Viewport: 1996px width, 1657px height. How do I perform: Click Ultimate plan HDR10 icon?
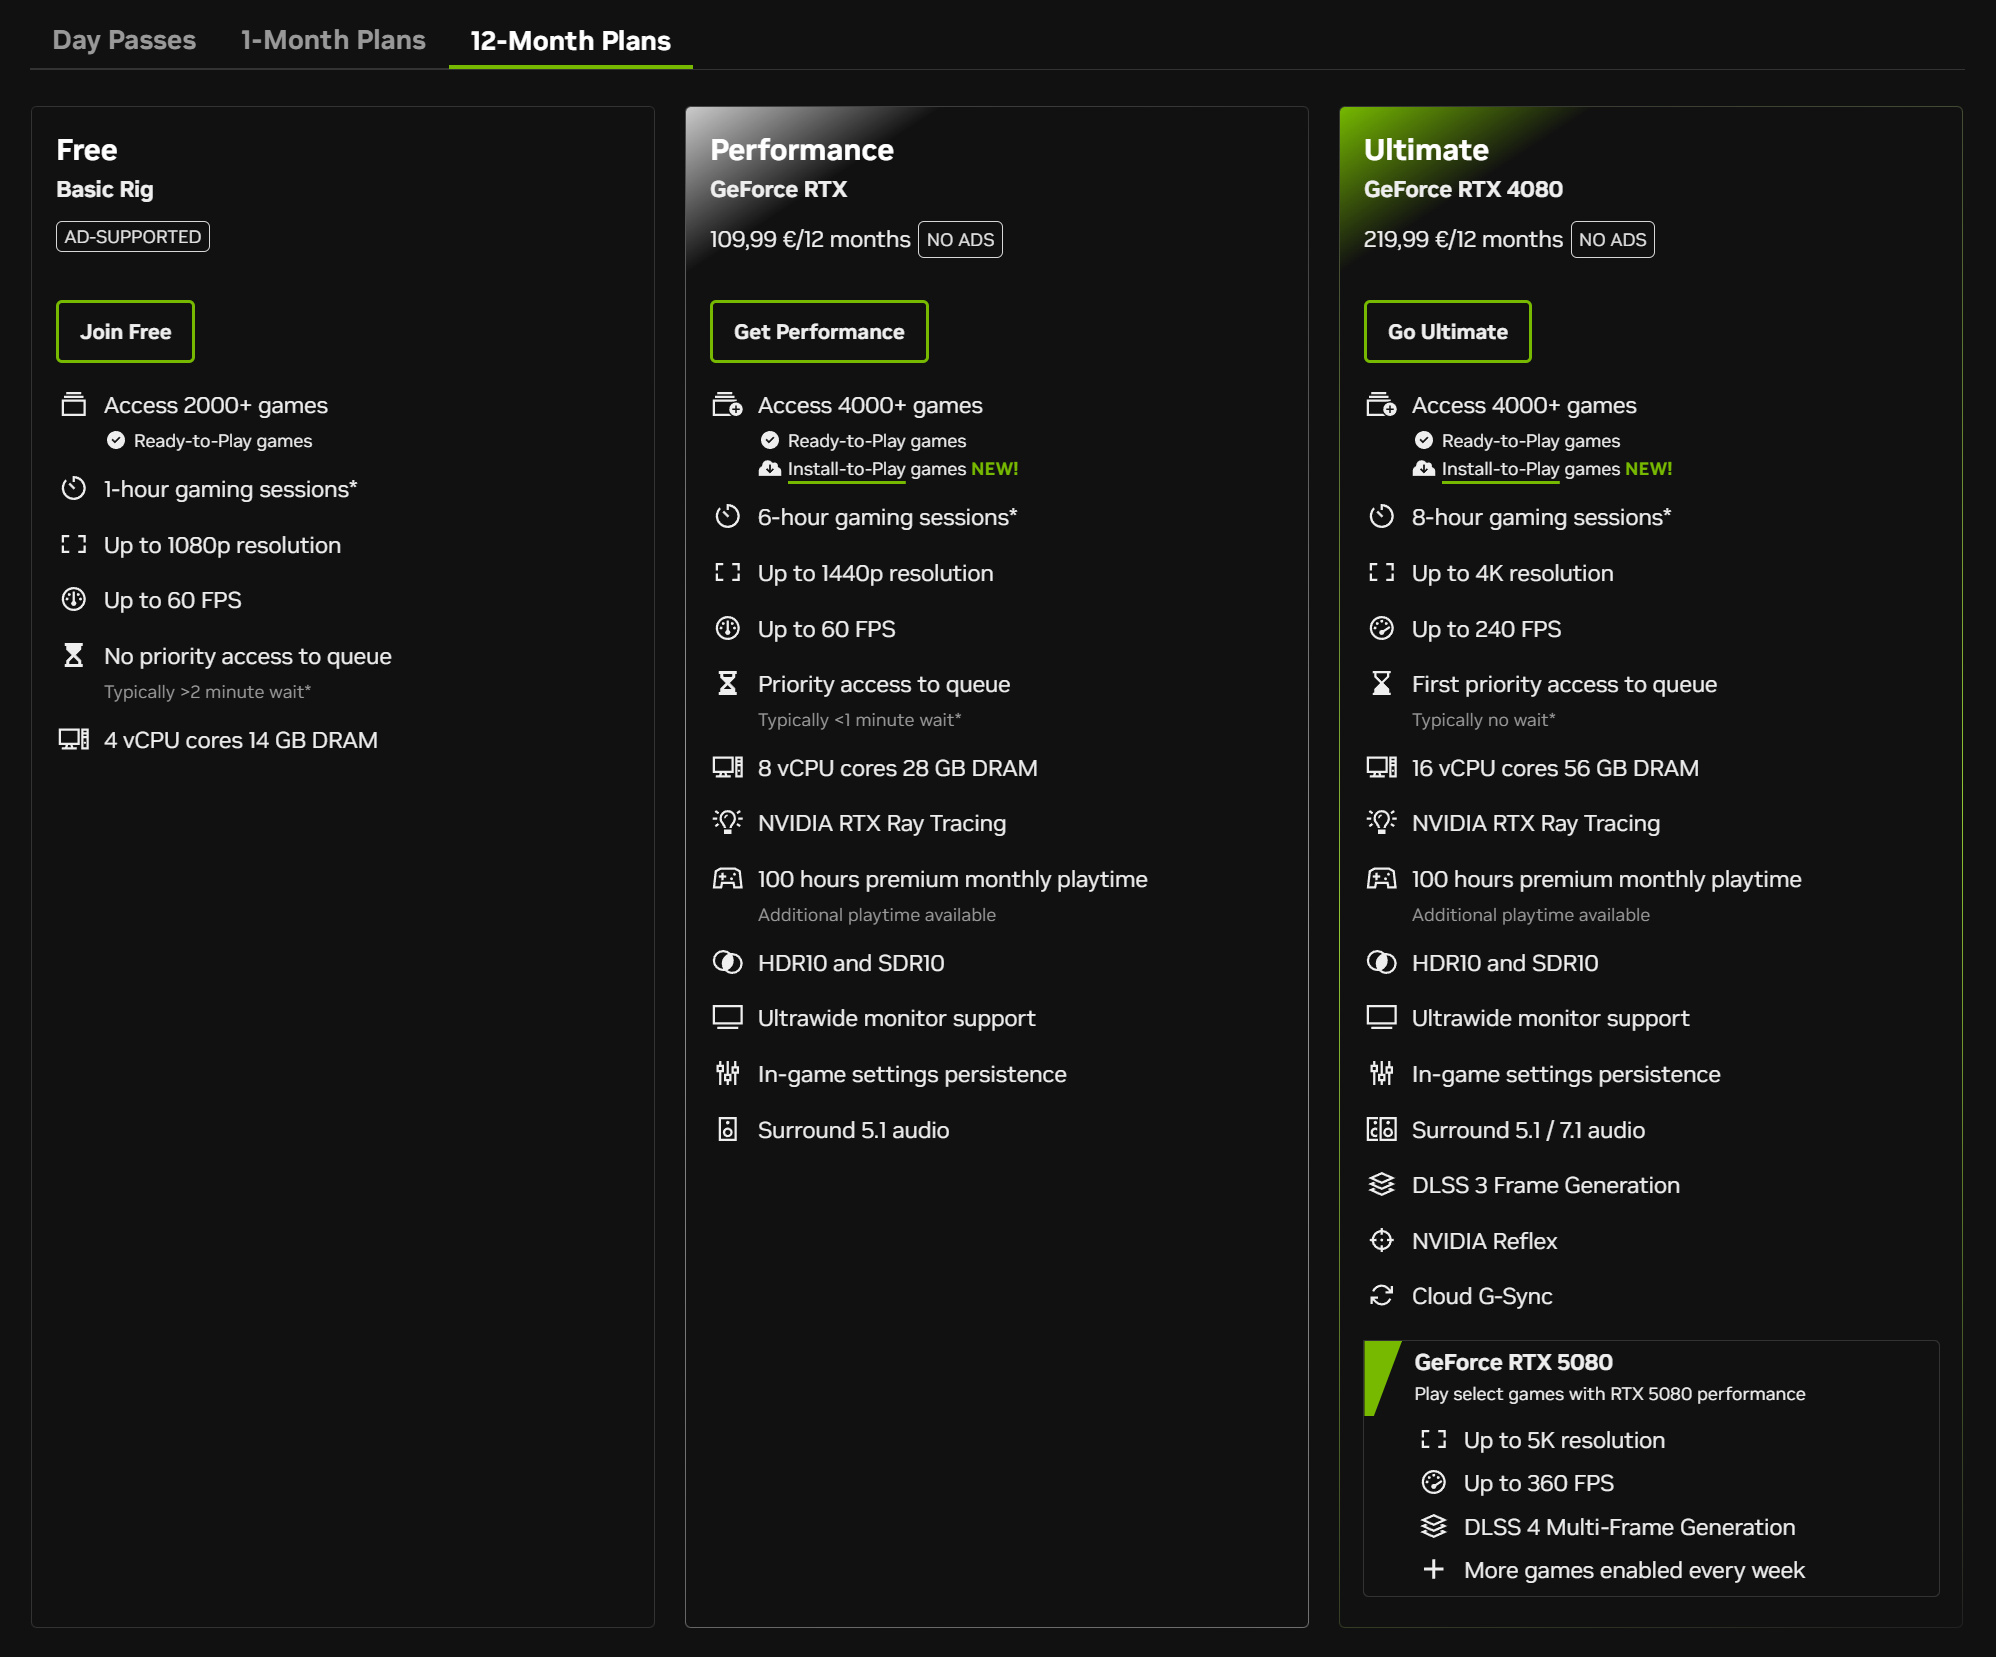tap(1381, 963)
